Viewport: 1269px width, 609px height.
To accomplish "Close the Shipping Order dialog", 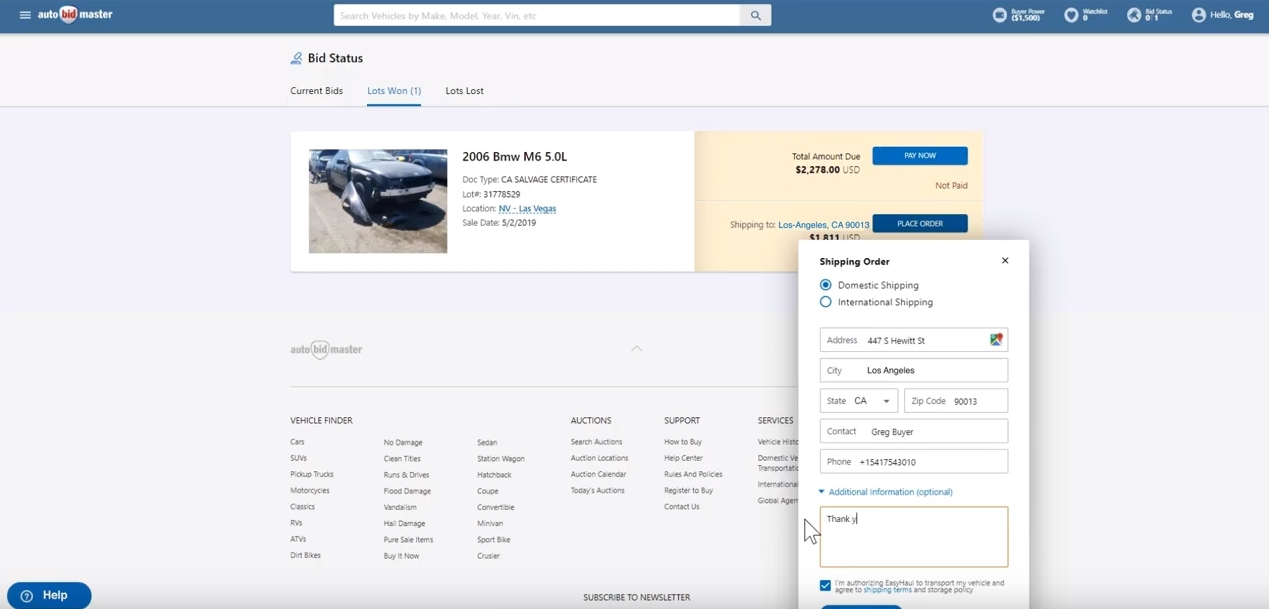I will (1005, 261).
